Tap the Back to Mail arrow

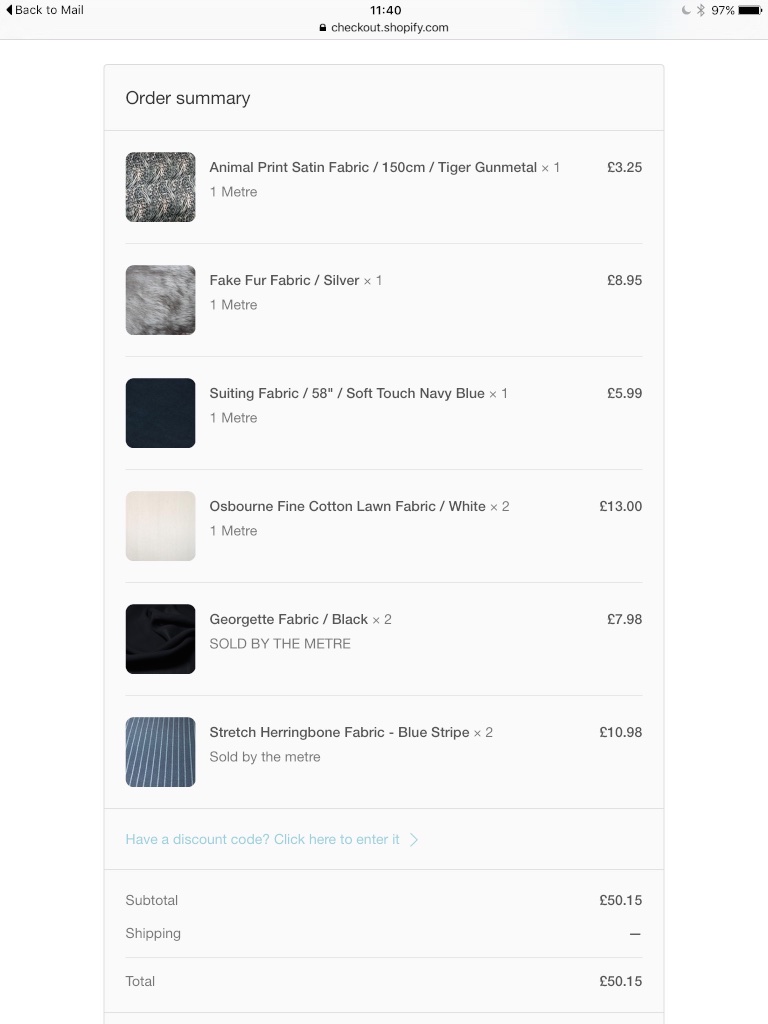click(x=9, y=10)
